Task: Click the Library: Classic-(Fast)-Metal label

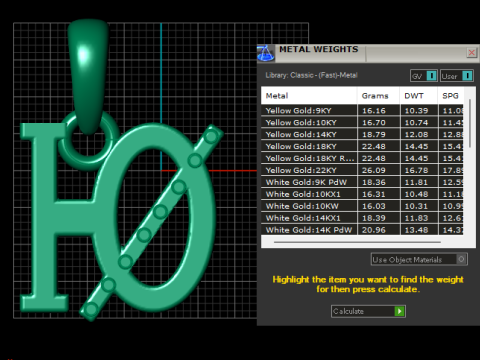Action: [x=311, y=75]
